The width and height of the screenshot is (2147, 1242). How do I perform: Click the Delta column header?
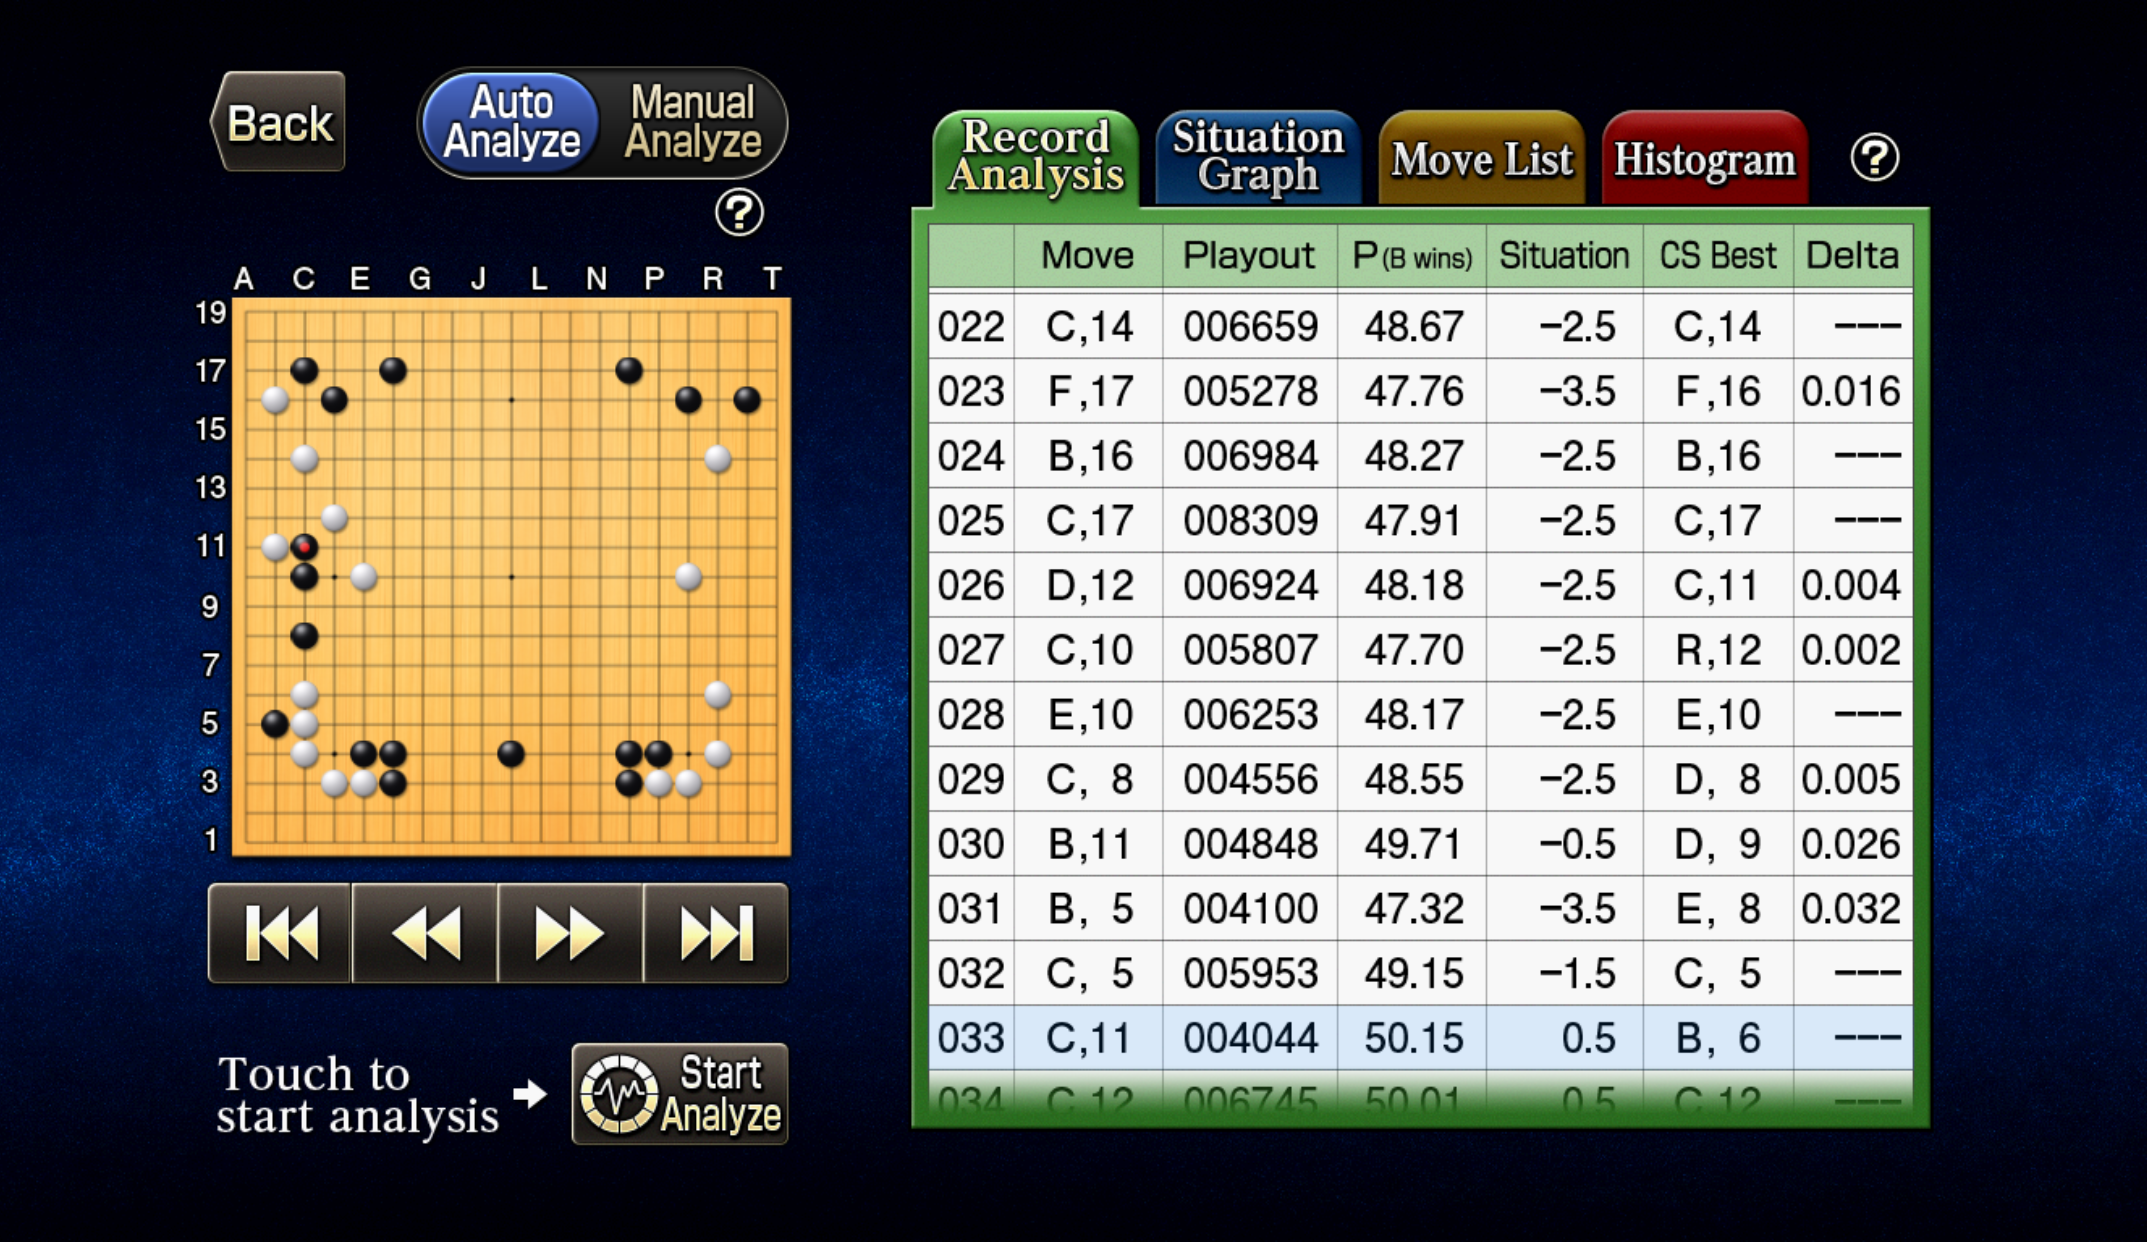pyautogui.click(x=1851, y=255)
